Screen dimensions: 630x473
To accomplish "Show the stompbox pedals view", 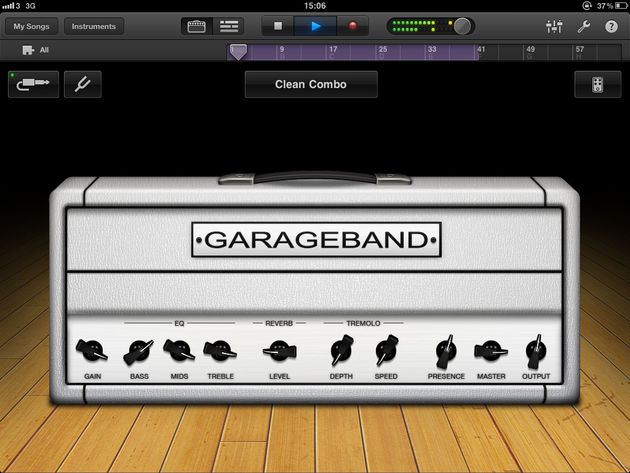I will pyautogui.click(x=597, y=85).
